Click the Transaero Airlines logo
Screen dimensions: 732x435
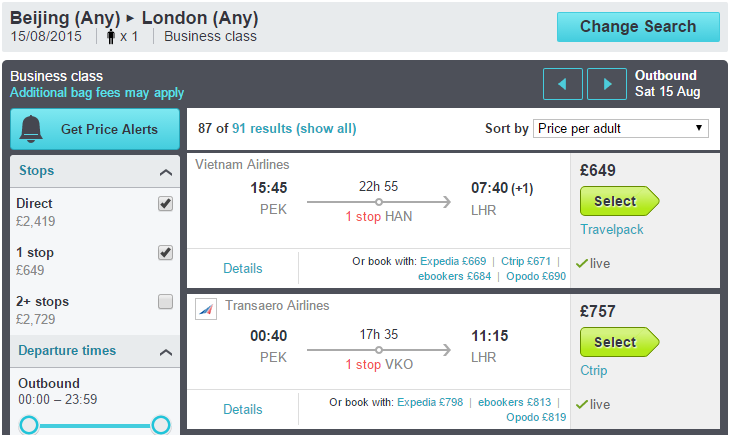(206, 309)
